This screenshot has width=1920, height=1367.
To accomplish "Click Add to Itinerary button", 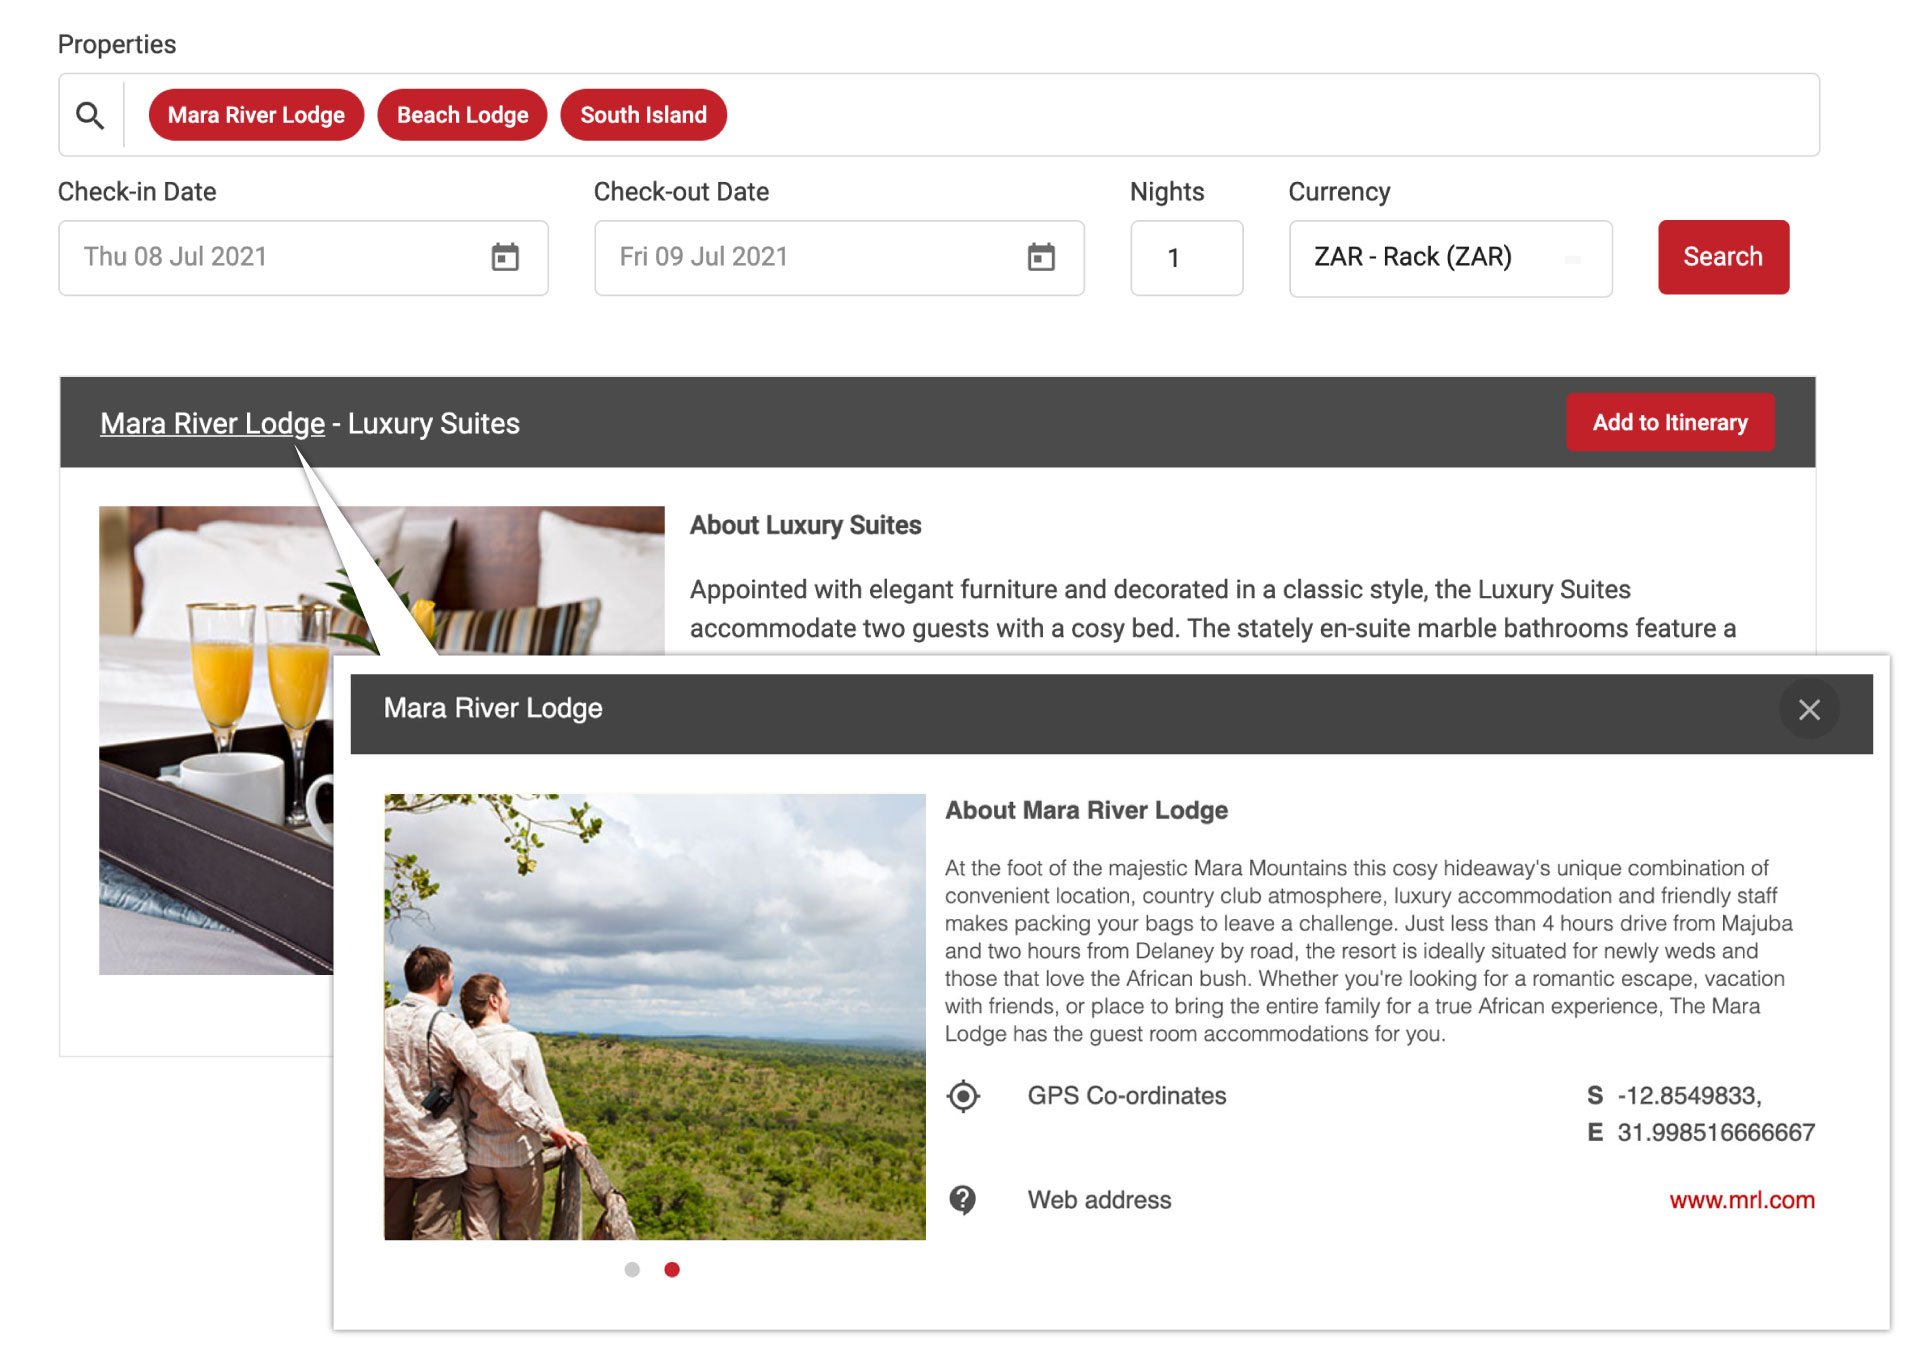I will 1667,423.
